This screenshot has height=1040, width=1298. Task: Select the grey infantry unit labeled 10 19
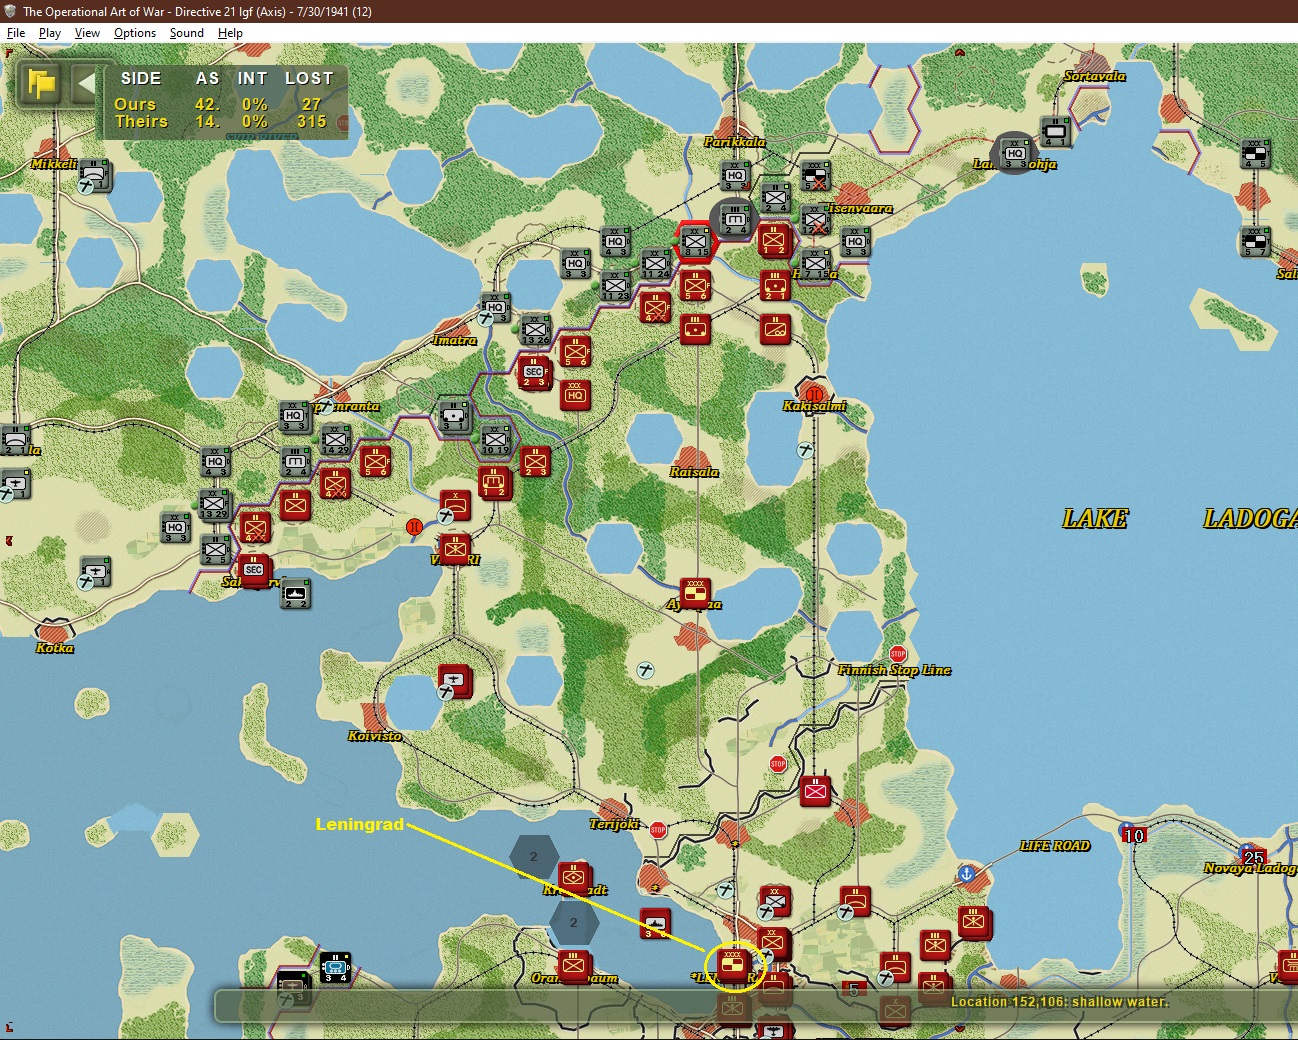(495, 438)
